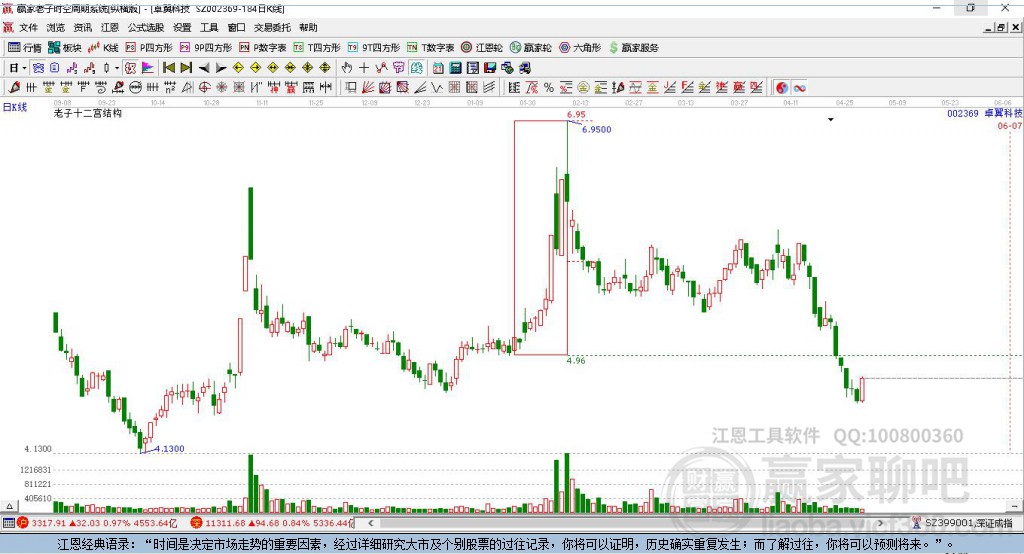The height and width of the screenshot is (554, 1024).
Task: Switch to the K线 chart view
Action: tap(103, 48)
